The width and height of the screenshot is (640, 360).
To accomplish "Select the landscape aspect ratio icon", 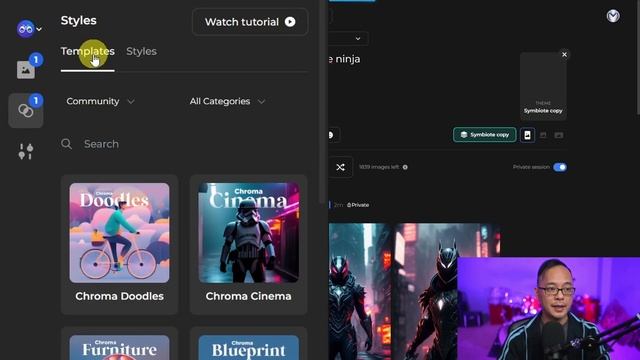I will [x=559, y=135].
